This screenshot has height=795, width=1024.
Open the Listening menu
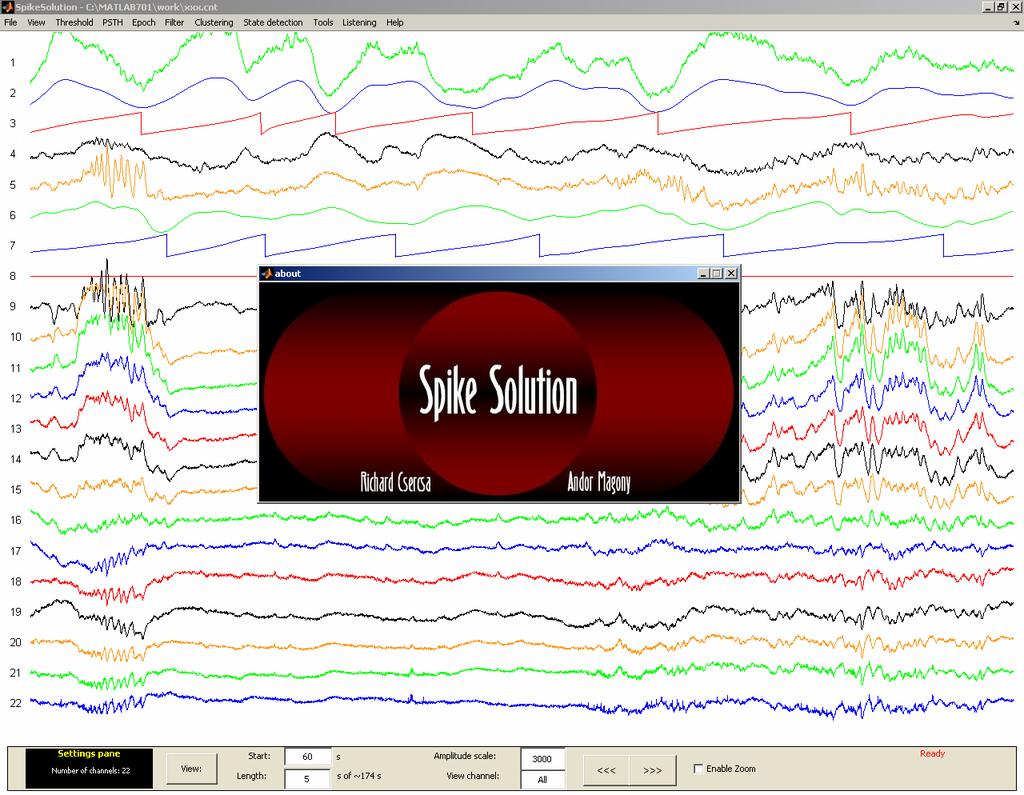coord(359,22)
